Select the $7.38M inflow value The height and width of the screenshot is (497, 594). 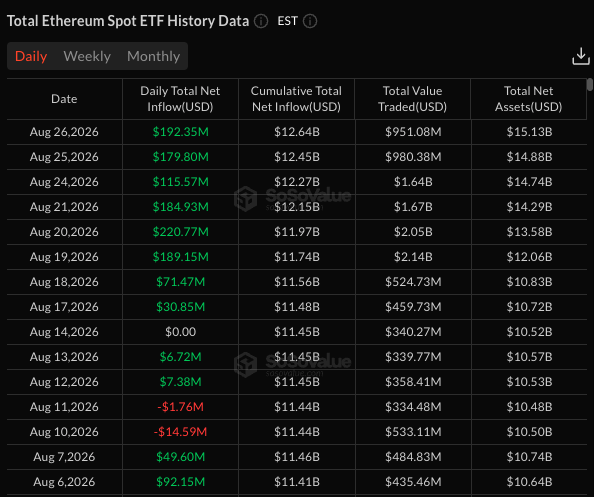coord(180,382)
